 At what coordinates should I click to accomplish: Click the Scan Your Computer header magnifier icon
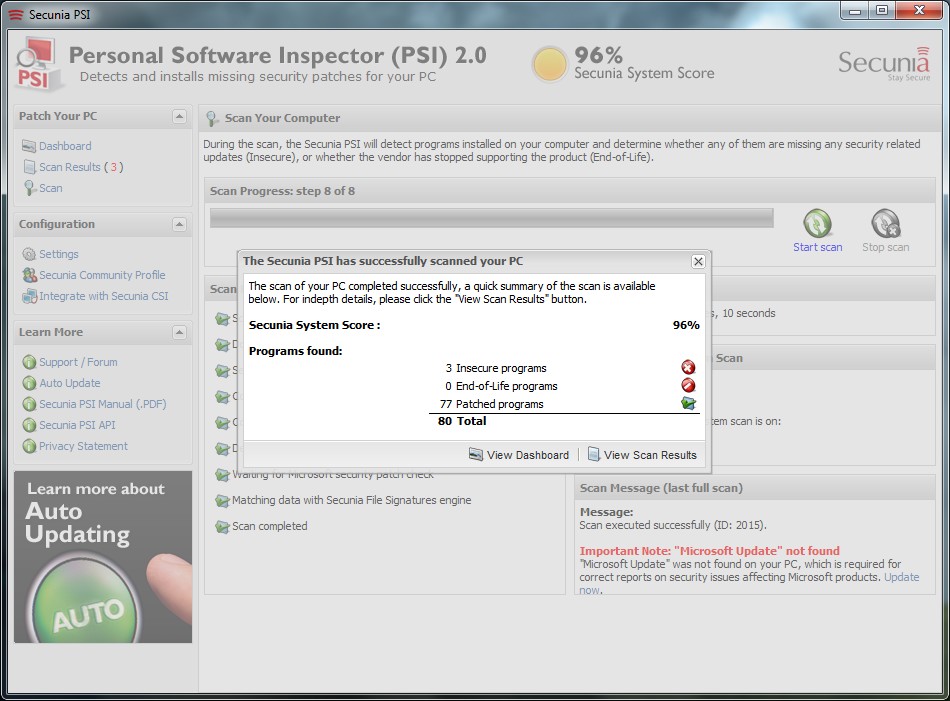(x=212, y=119)
